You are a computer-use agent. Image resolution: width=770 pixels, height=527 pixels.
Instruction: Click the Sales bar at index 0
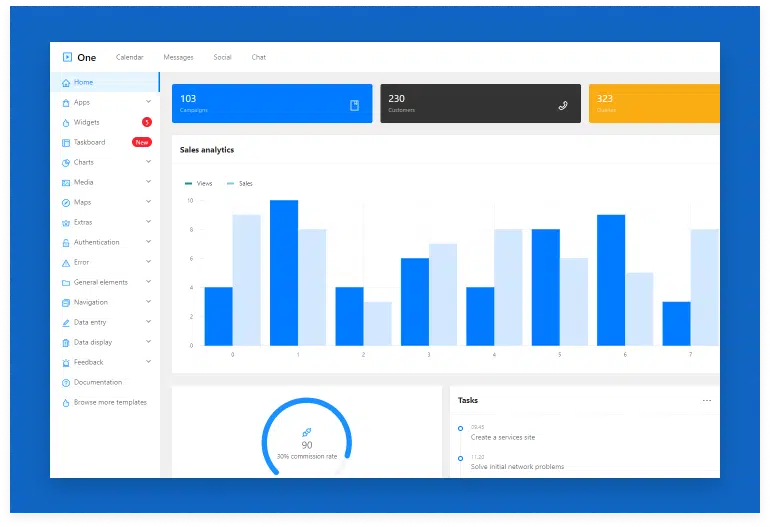pos(247,280)
